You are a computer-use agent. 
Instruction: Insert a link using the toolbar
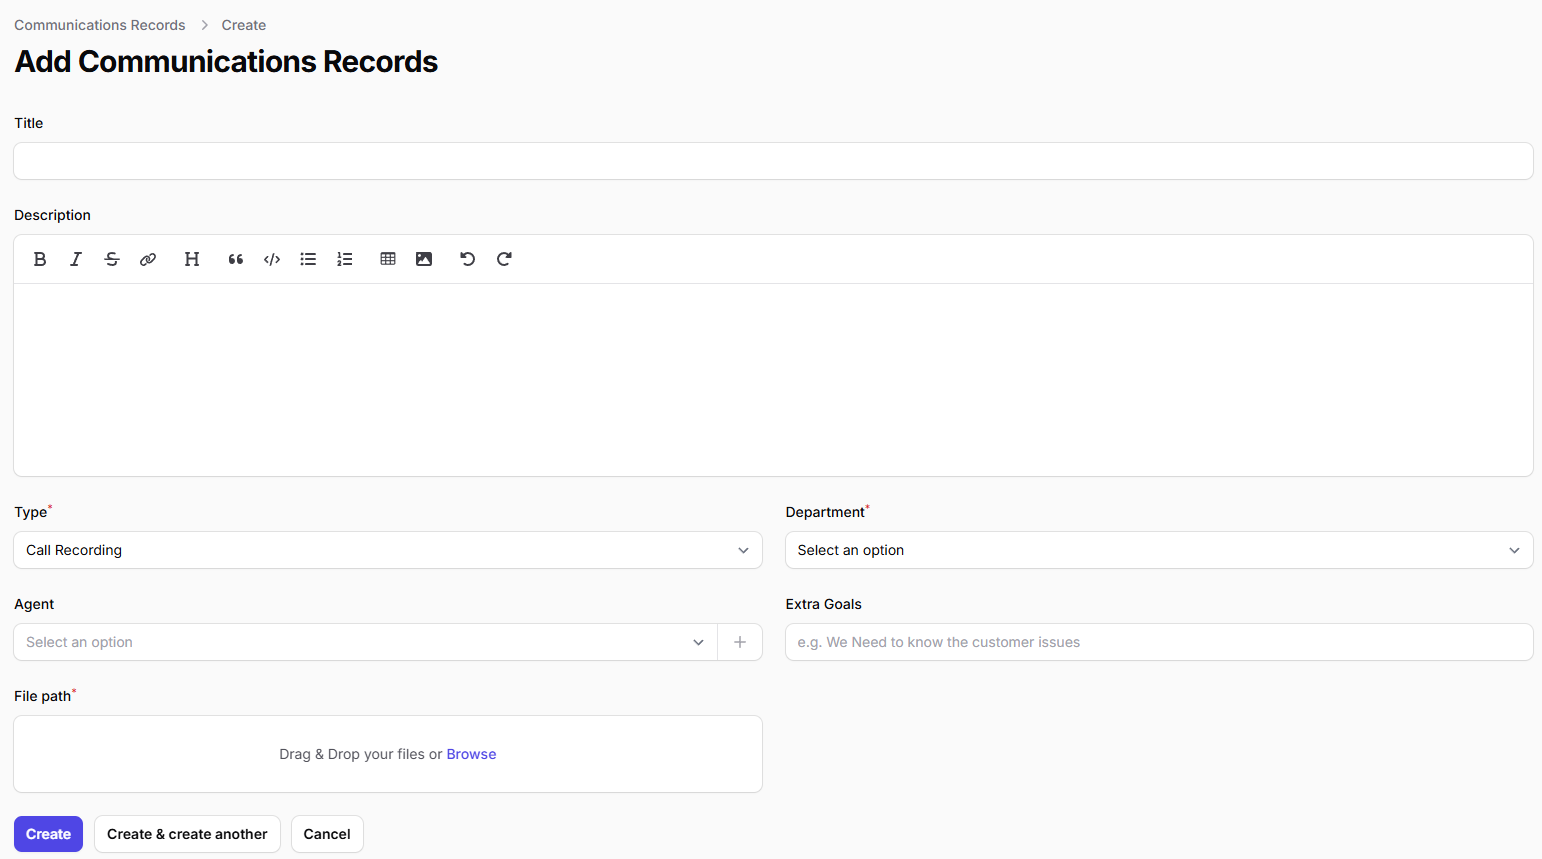(148, 259)
